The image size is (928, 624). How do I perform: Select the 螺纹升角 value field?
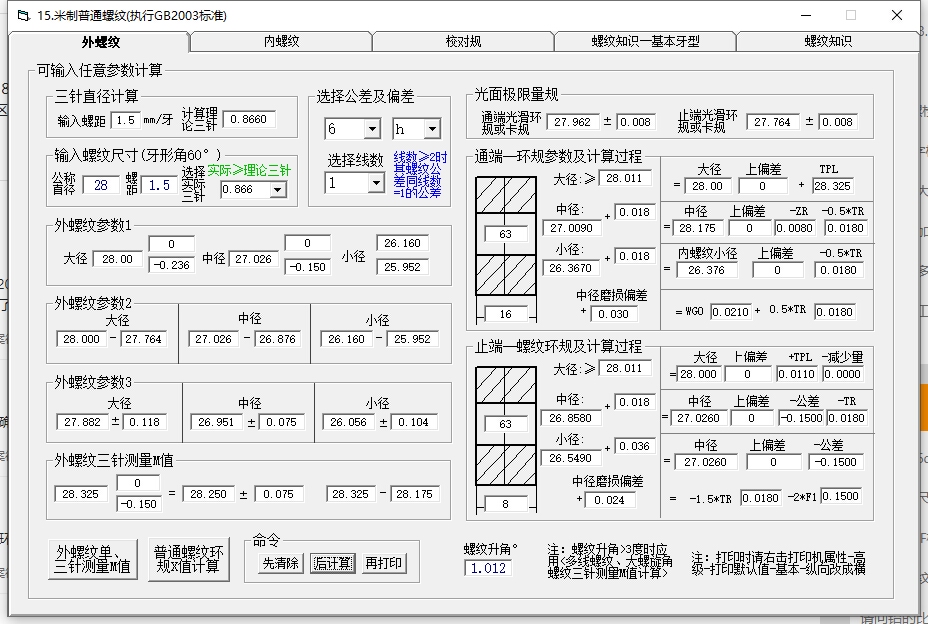coord(489,568)
